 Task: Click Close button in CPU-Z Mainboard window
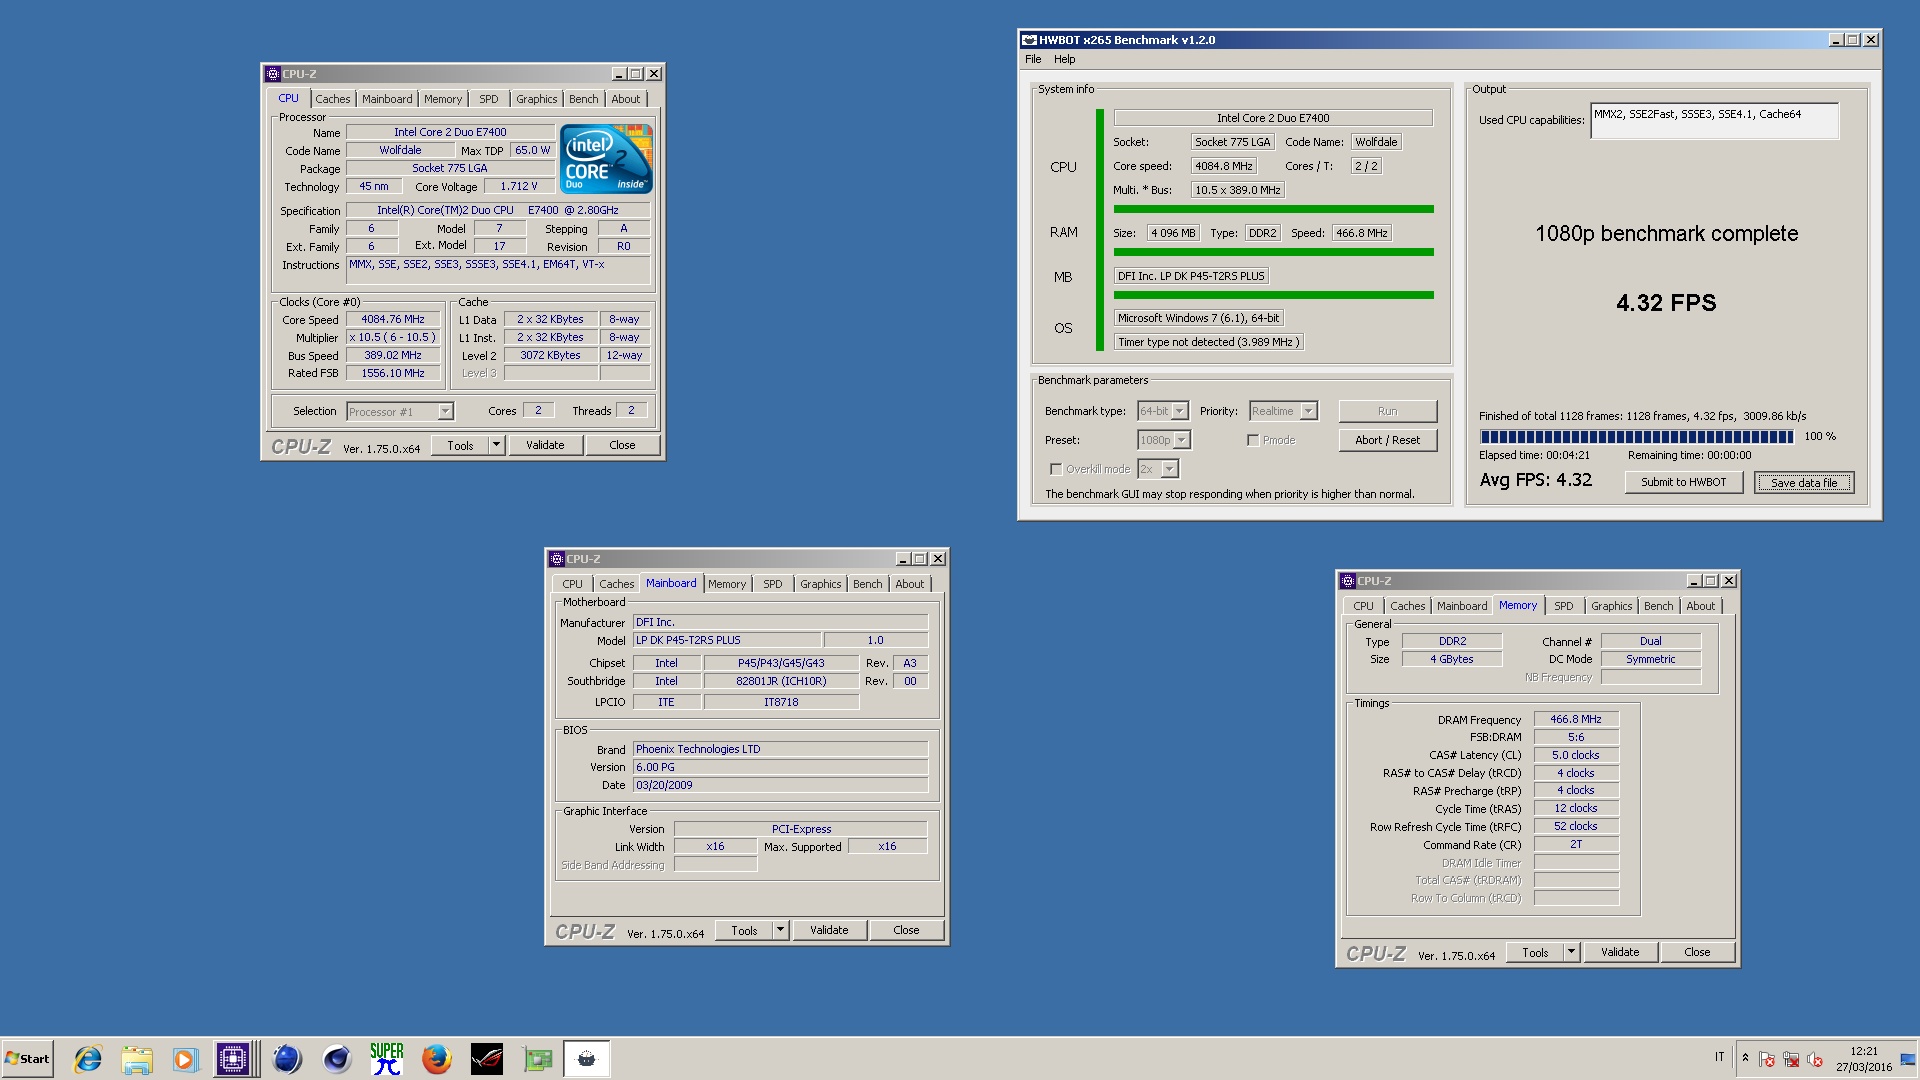coord(906,930)
